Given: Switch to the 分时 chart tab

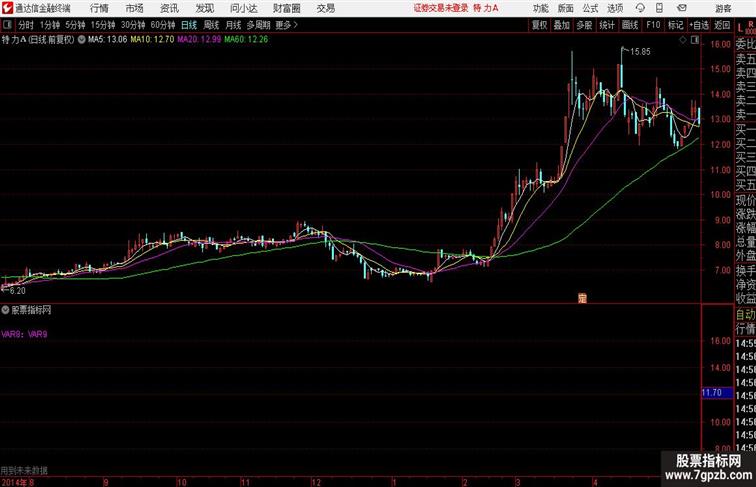Looking at the screenshot, I should tap(26, 25).
